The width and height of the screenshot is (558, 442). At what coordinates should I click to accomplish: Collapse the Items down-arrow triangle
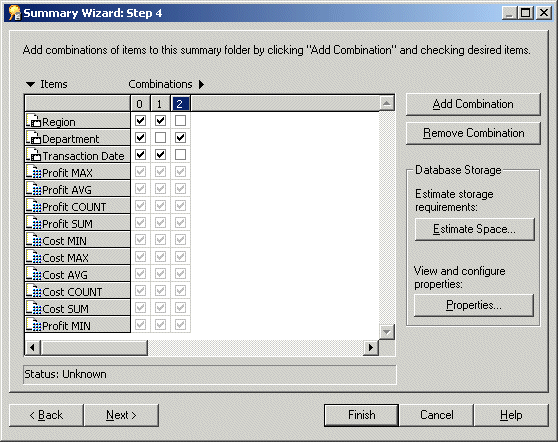(x=31, y=84)
